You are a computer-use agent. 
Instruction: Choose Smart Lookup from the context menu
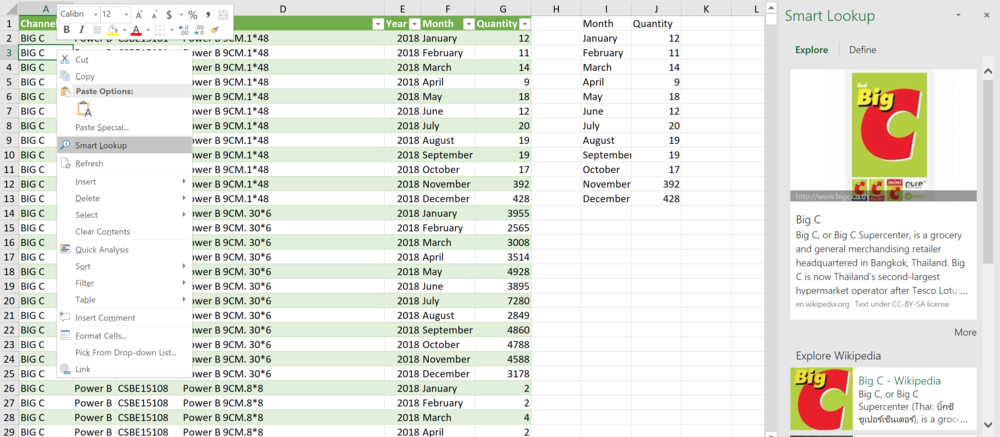click(101, 145)
